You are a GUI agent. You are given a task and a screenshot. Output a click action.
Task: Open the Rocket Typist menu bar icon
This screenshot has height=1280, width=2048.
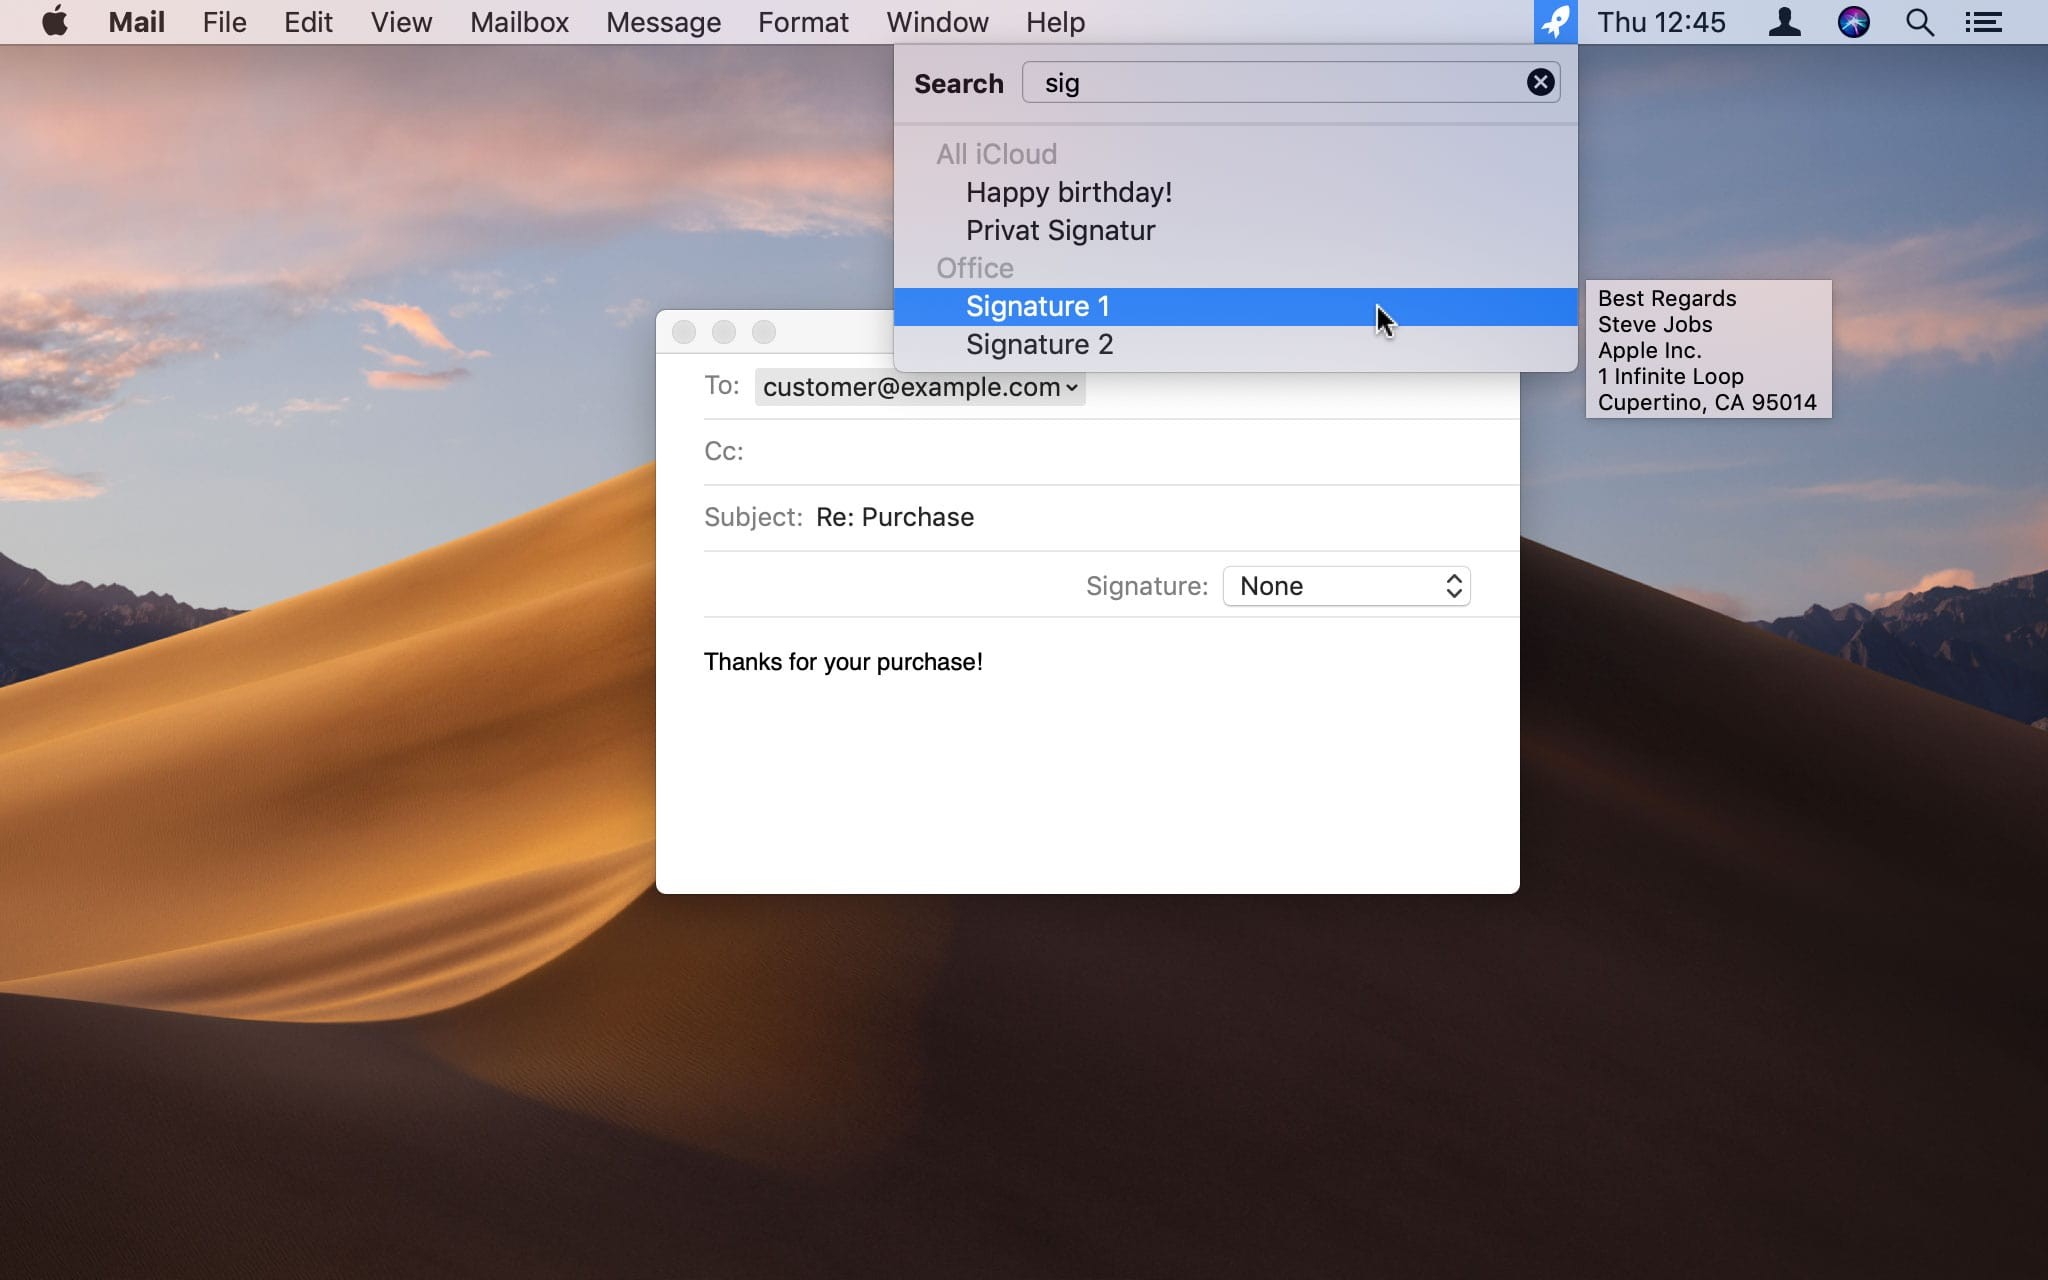[x=1556, y=21]
